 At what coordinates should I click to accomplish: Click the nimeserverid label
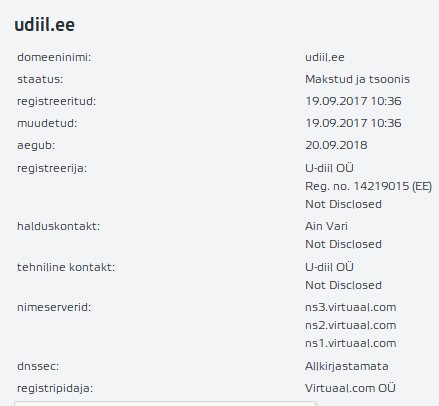coord(54,307)
